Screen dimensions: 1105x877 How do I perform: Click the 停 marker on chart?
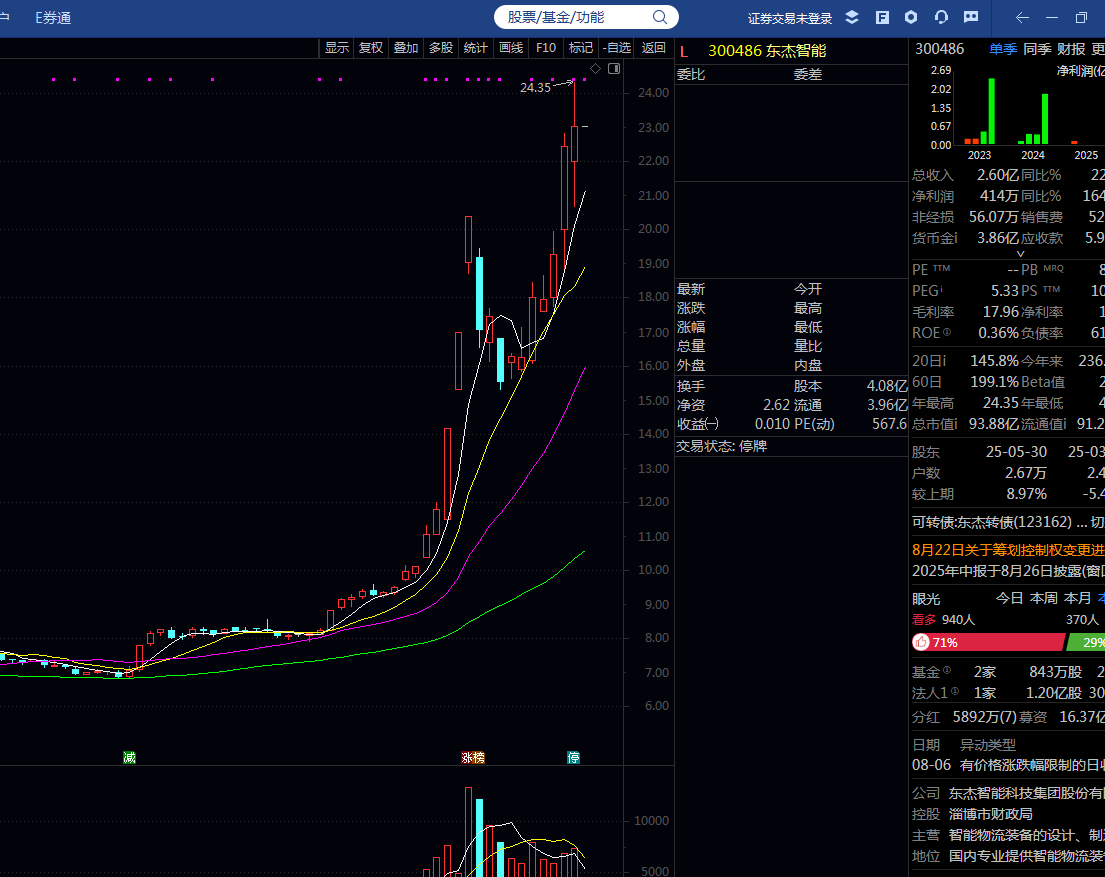pos(574,757)
